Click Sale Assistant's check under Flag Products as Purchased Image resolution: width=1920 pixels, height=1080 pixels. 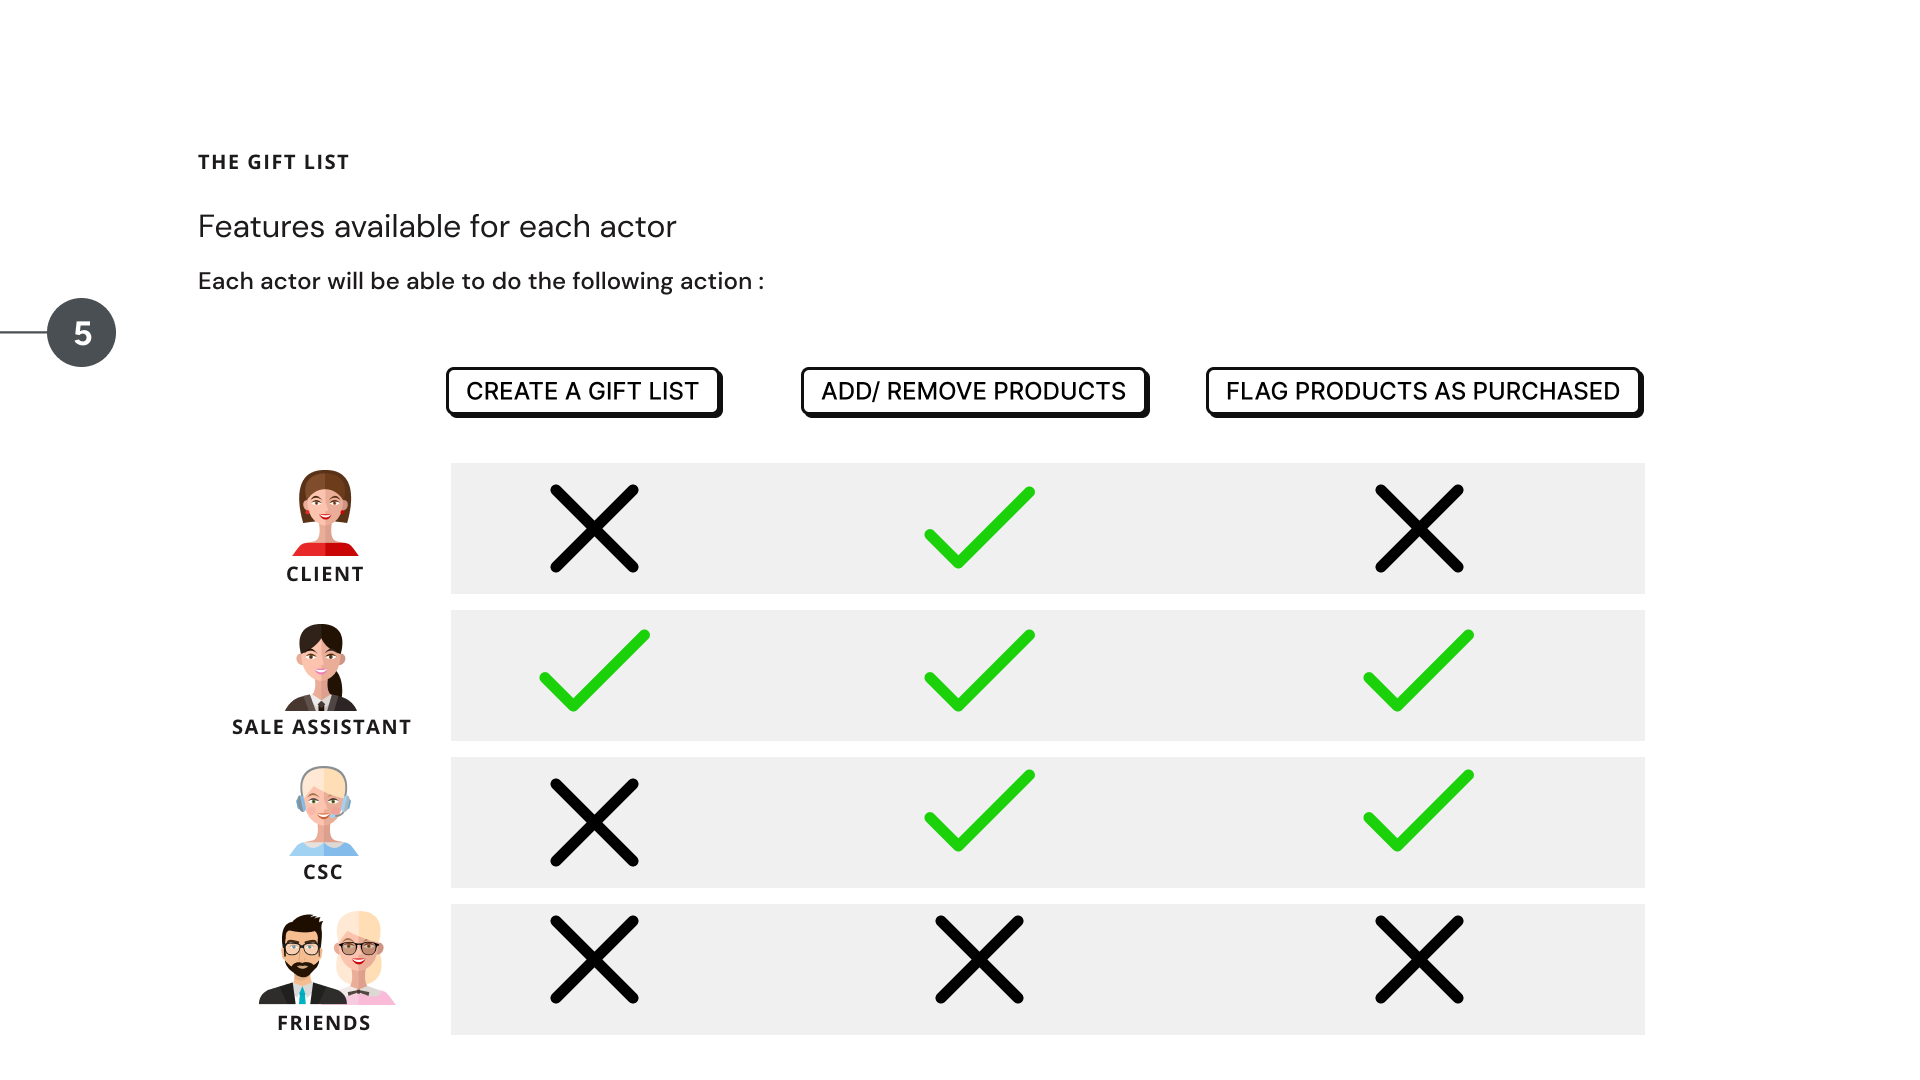tap(1418, 670)
